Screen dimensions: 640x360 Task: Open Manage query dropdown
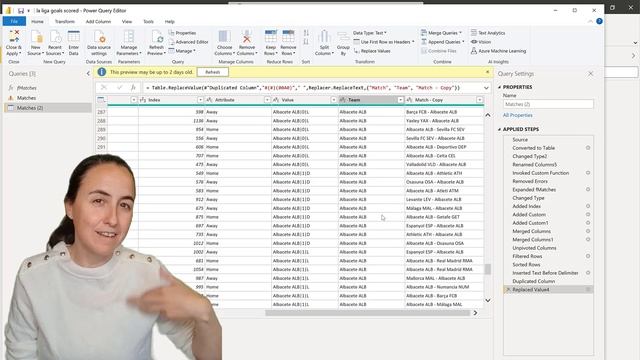coord(182,51)
